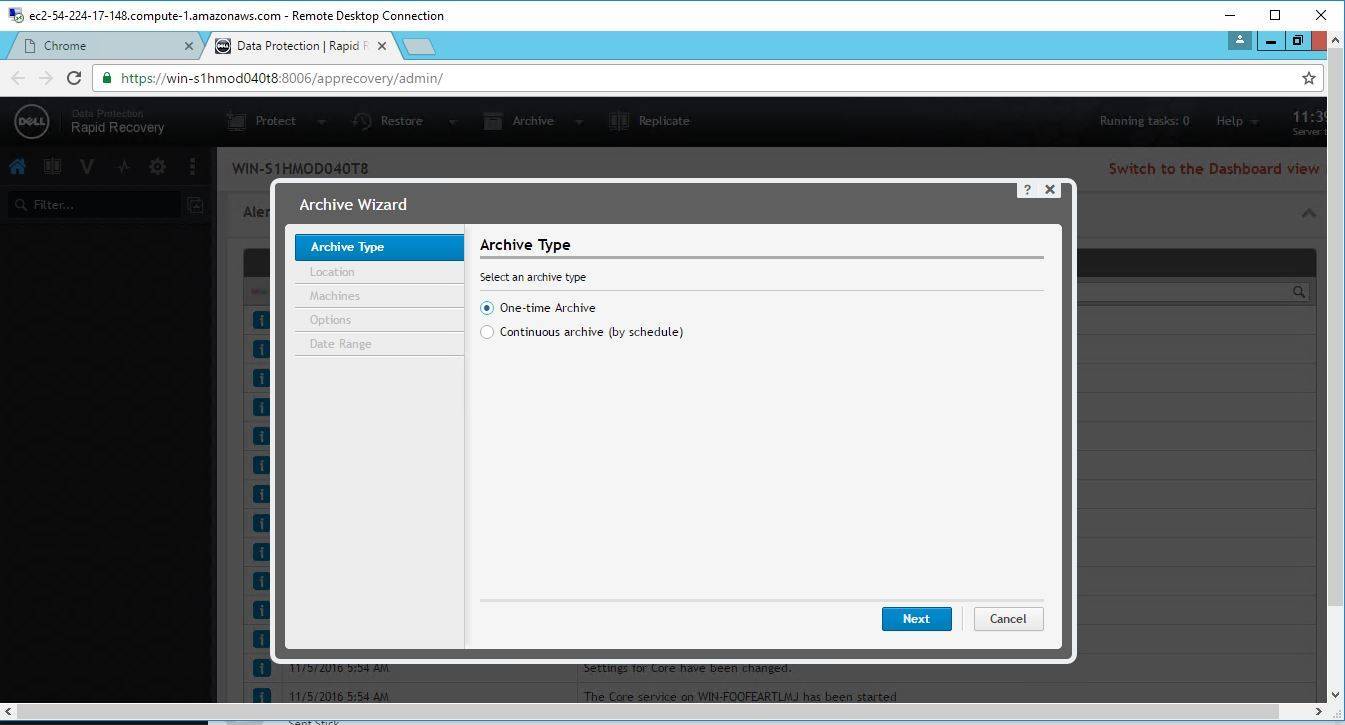Open the Machines view icon in sidebar
The width and height of the screenshot is (1345, 725).
52,166
